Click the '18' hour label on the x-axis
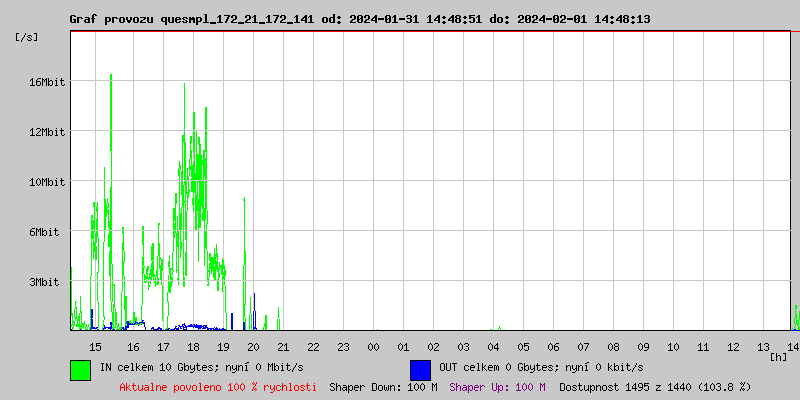Screen dimensions: 800x400 pyautogui.click(x=193, y=347)
